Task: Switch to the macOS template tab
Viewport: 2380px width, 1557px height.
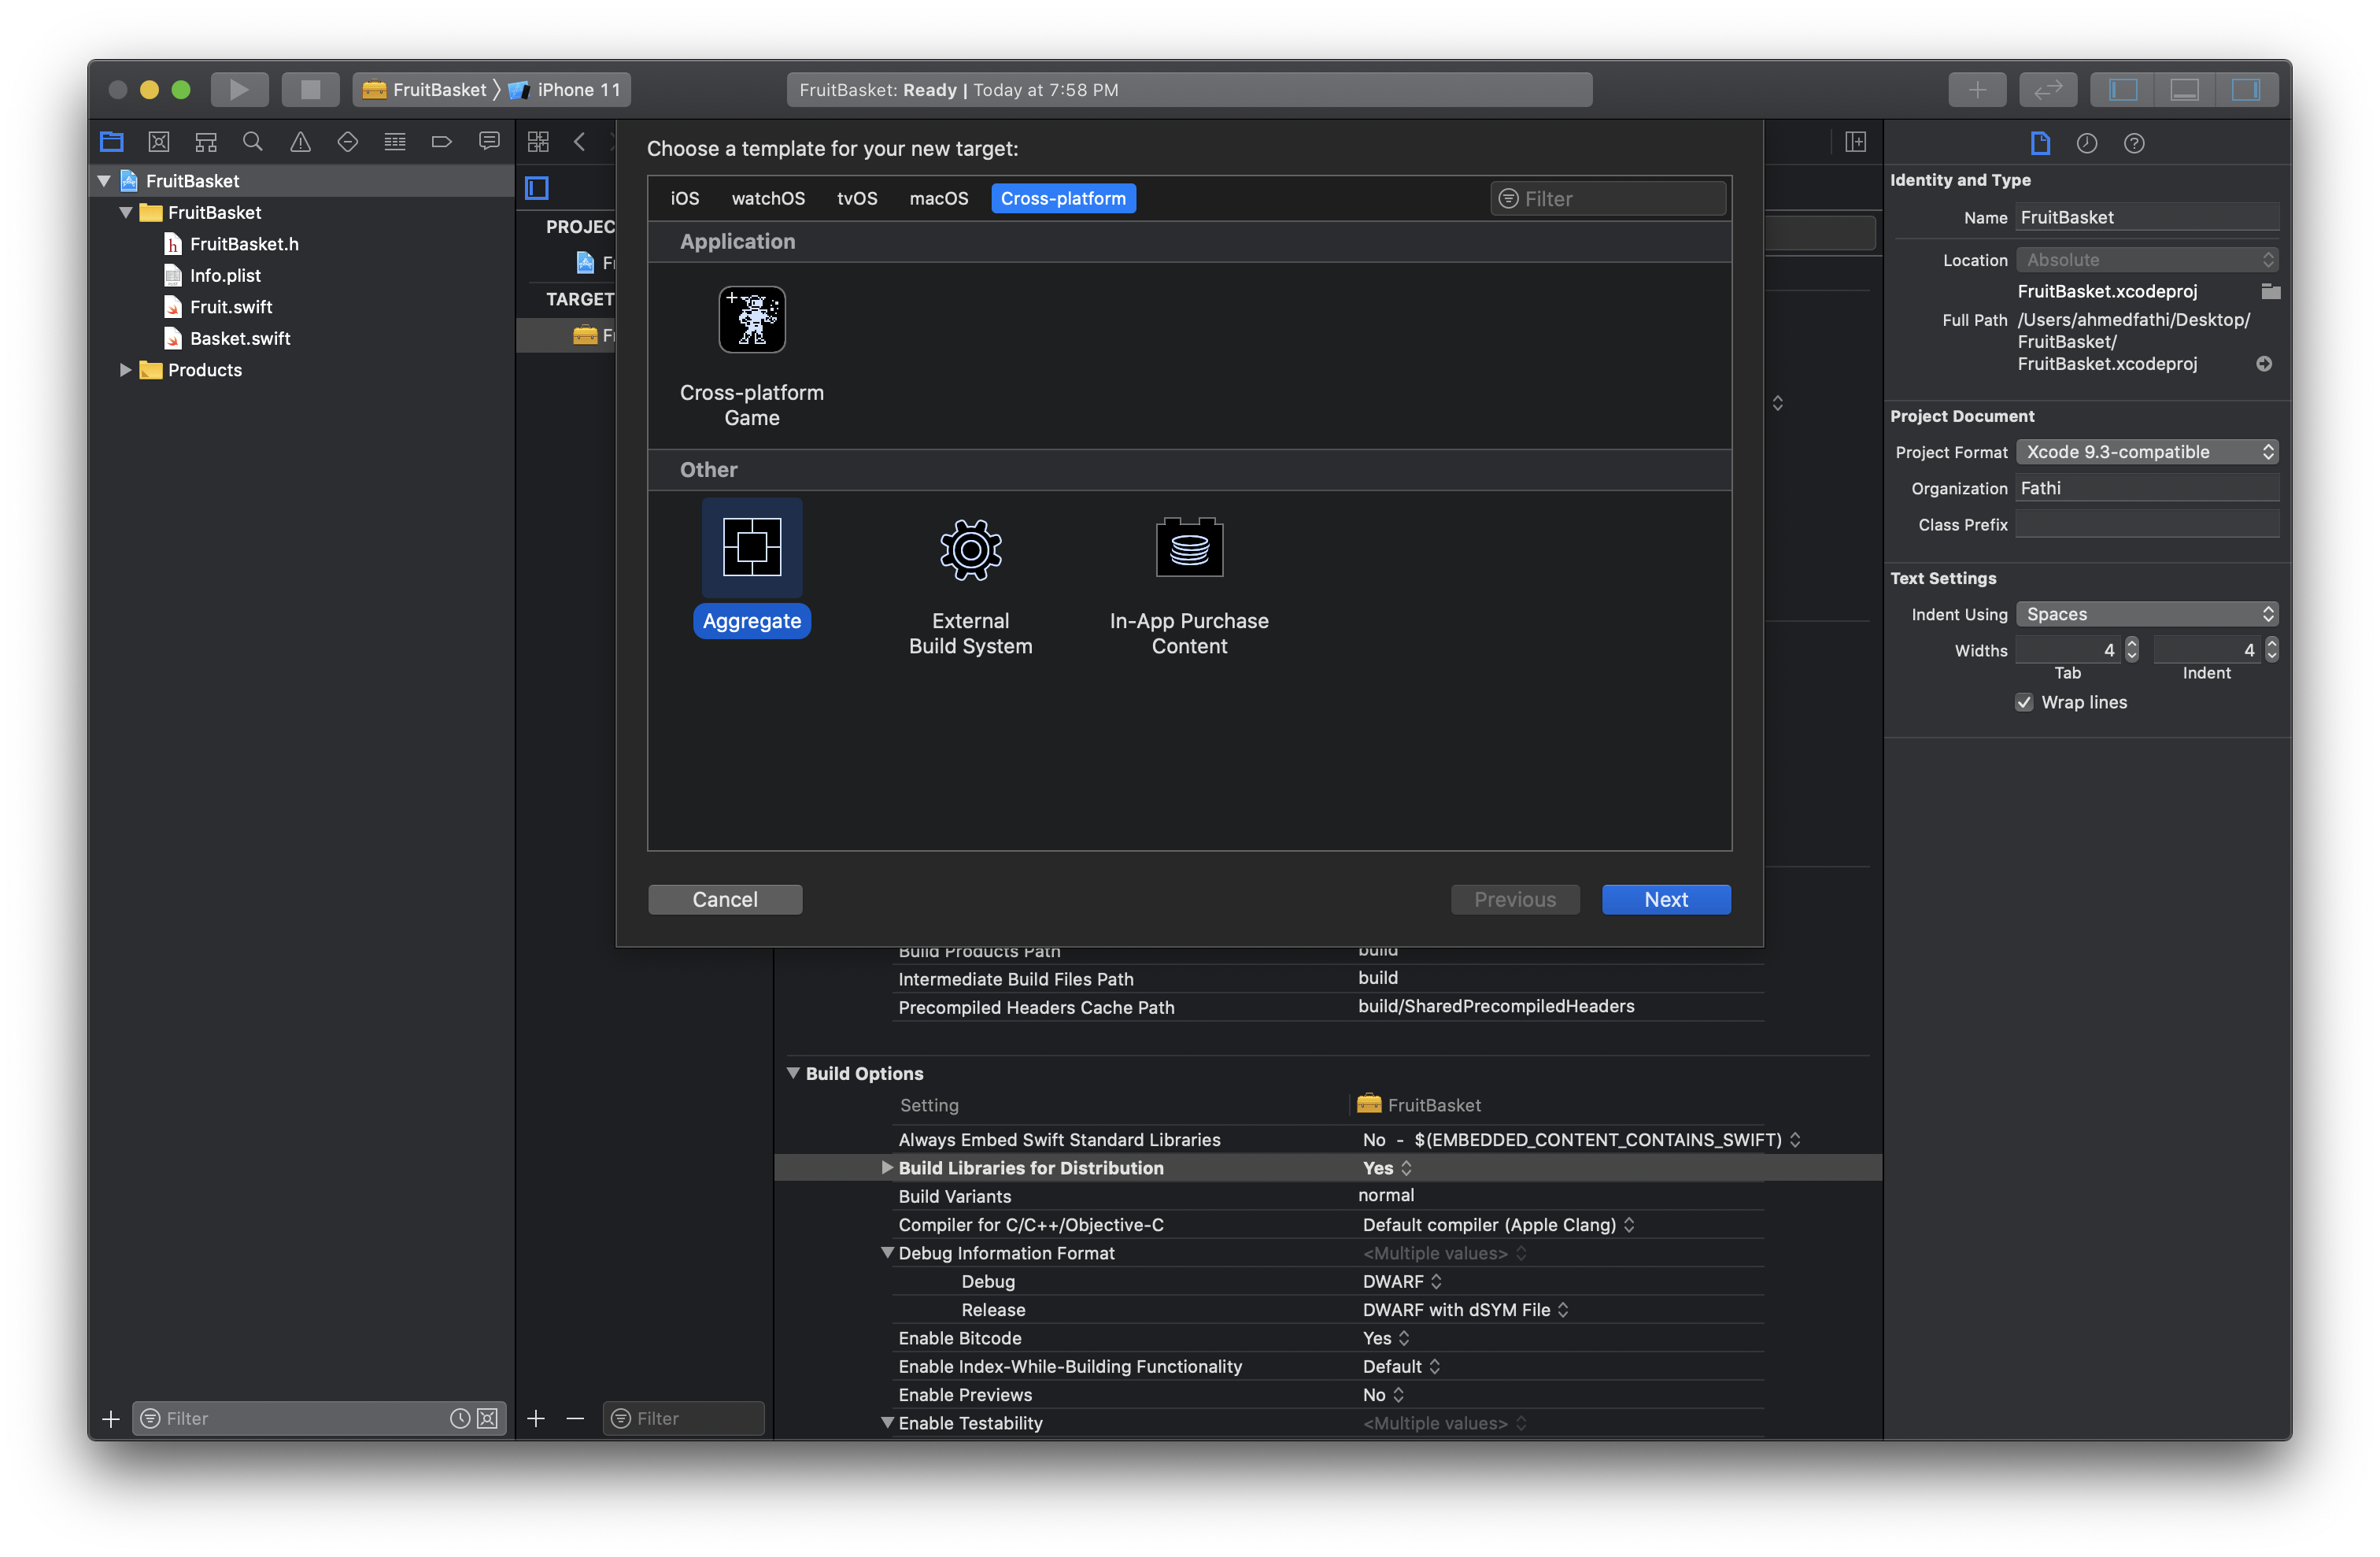Action: pos(939,198)
